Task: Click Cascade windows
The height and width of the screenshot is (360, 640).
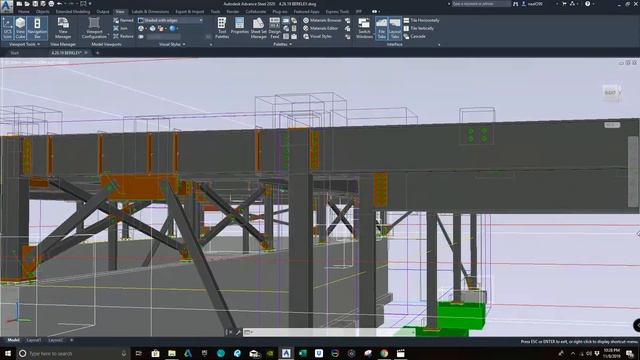Action: (415, 36)
